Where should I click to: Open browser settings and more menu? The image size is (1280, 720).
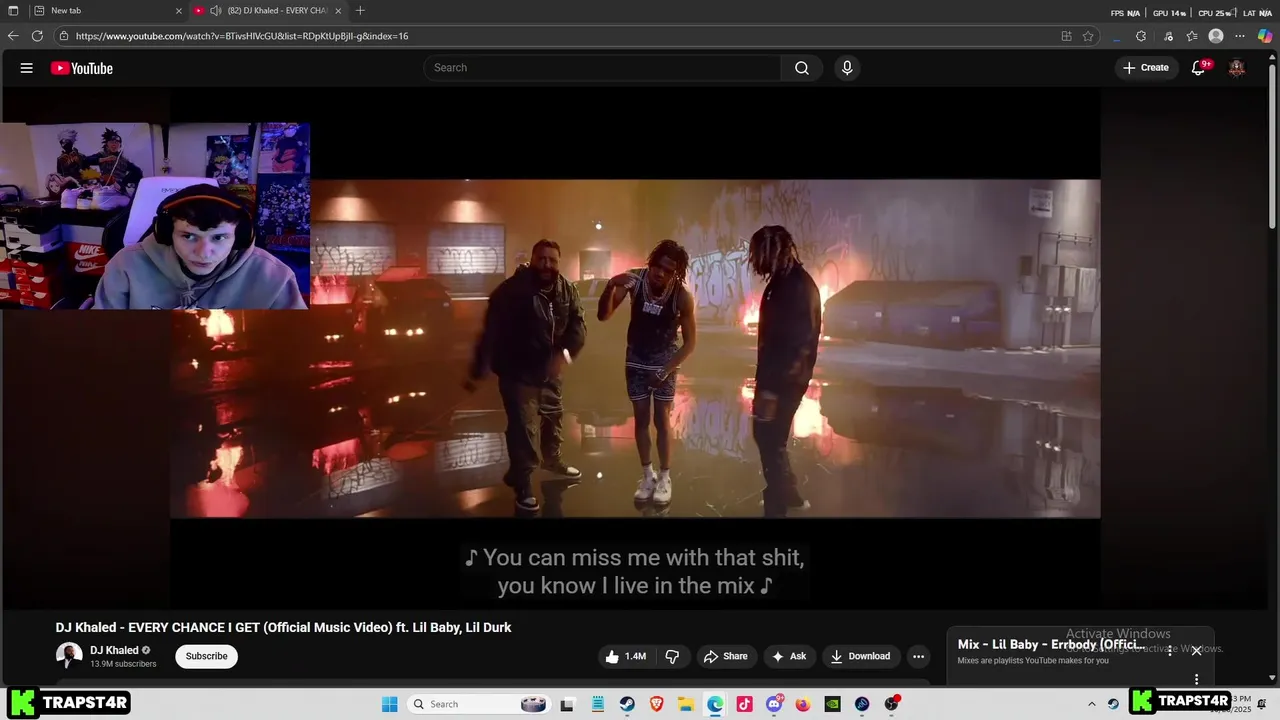[x=1240, y=36]
